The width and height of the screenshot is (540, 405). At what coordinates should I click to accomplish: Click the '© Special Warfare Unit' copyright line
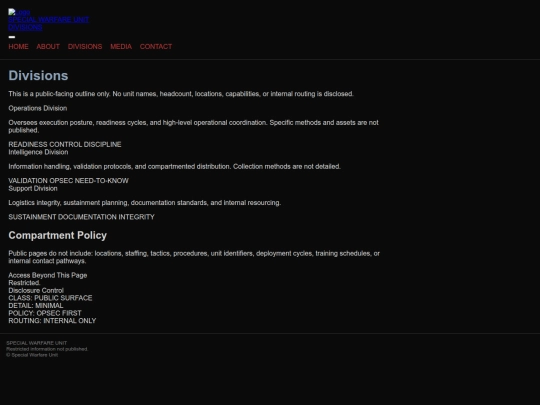[32, 355]
